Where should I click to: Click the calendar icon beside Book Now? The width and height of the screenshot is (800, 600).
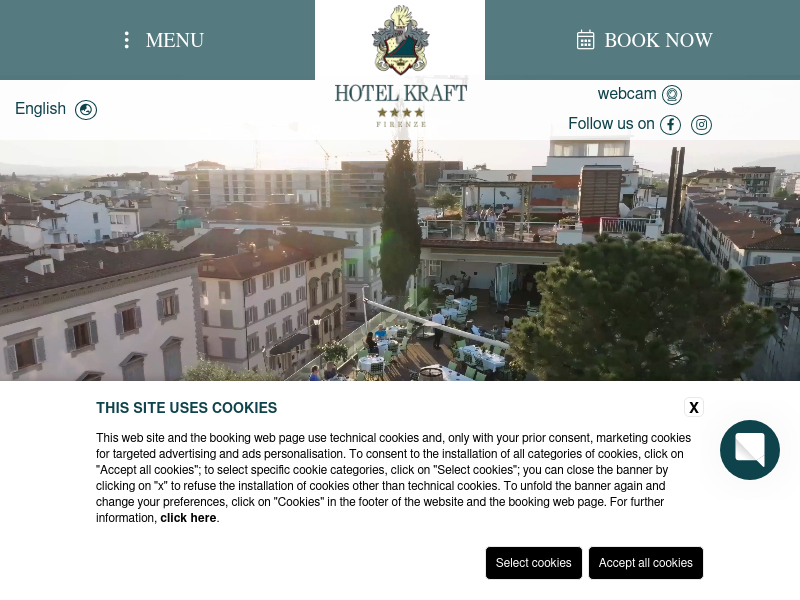(x=585, y=40)
